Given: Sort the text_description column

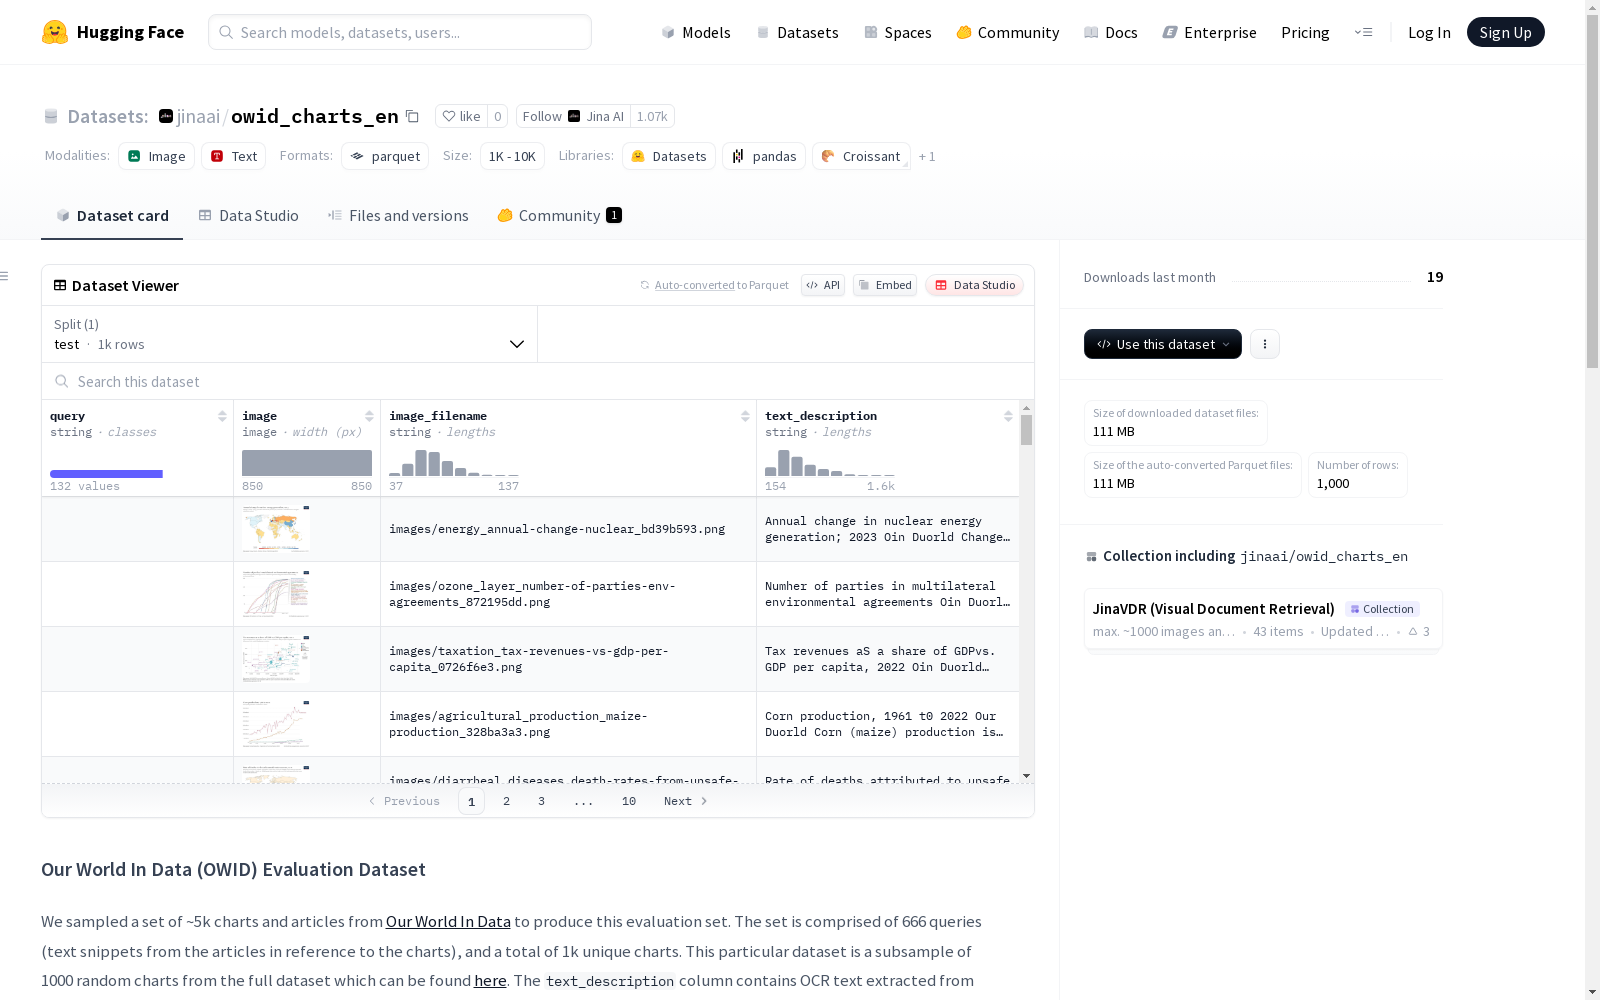Looking at the screenshot, I should [1008, 416].
